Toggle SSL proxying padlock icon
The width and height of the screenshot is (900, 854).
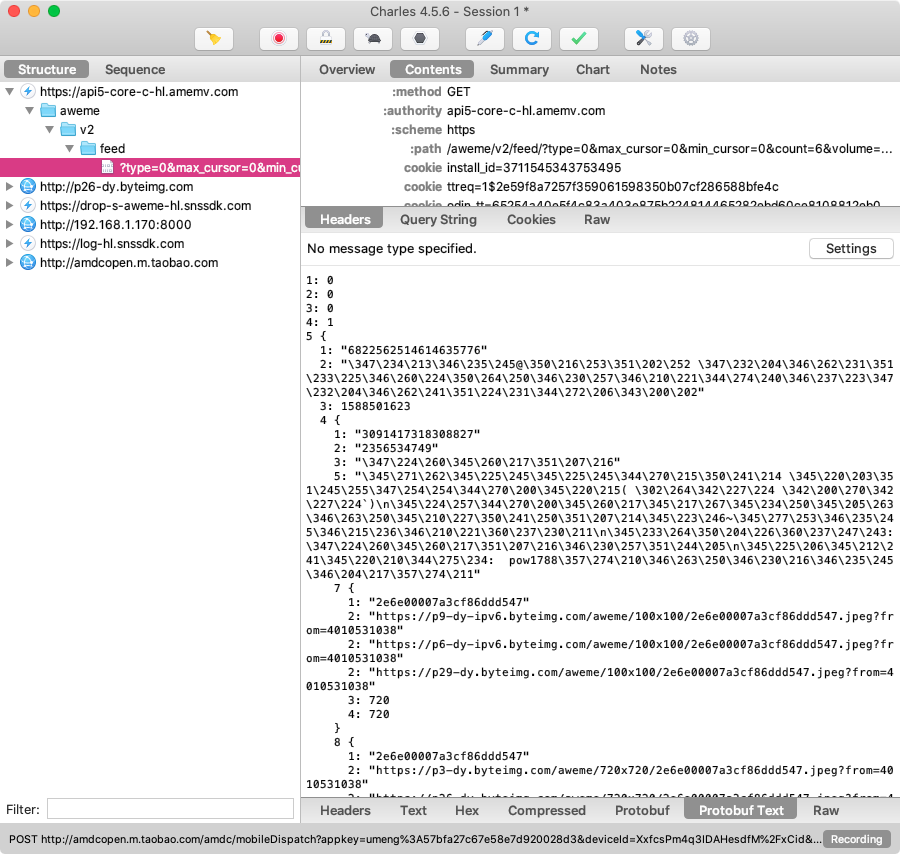(326, 38)
